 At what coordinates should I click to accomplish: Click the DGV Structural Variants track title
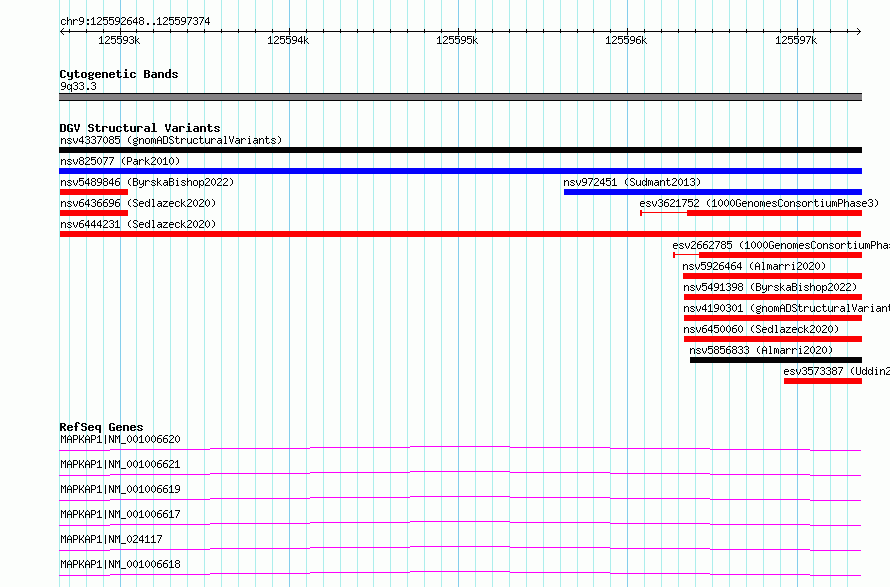pyautogui.click(x=140, y=128)
